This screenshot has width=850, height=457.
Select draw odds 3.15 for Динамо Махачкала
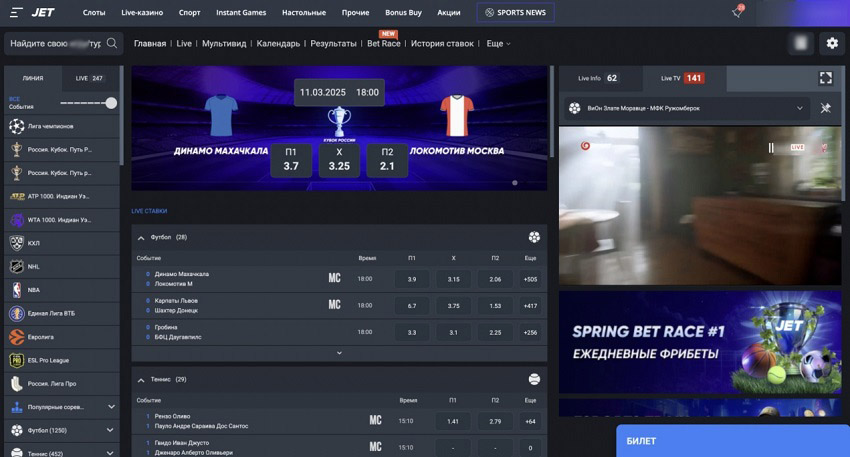(x=454, y=279)
